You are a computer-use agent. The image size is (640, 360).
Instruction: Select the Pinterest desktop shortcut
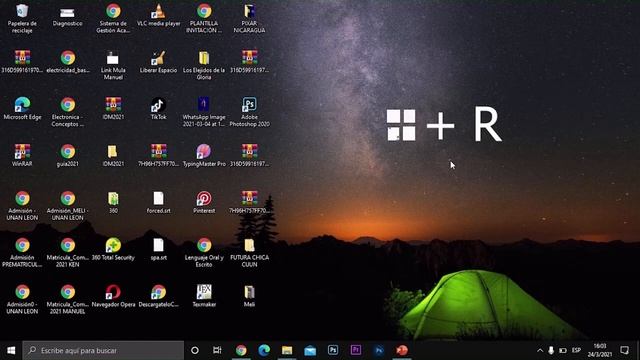204,202
